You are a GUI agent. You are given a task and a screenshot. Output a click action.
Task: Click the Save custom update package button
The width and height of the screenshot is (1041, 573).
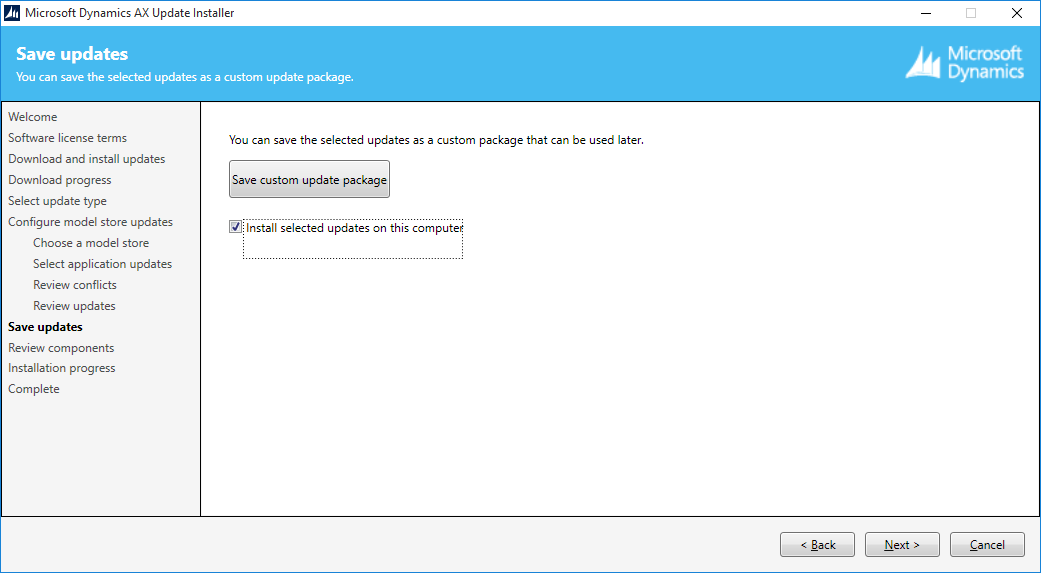309,179
